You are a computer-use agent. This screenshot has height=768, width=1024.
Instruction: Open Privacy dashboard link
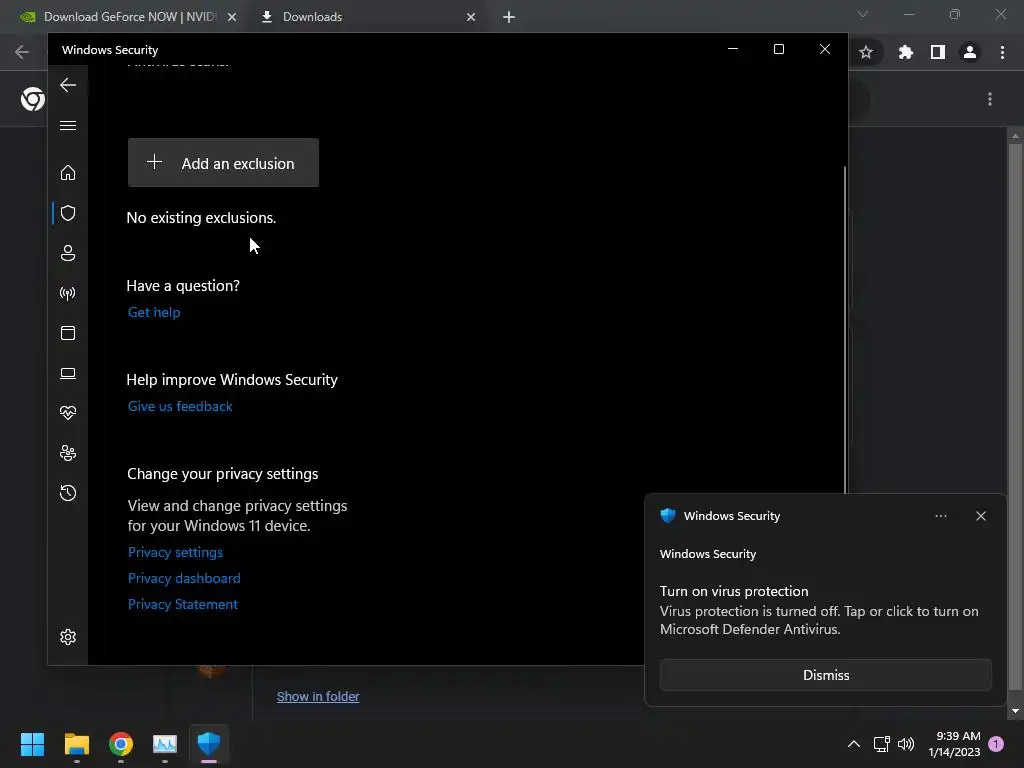pos(184,579)
